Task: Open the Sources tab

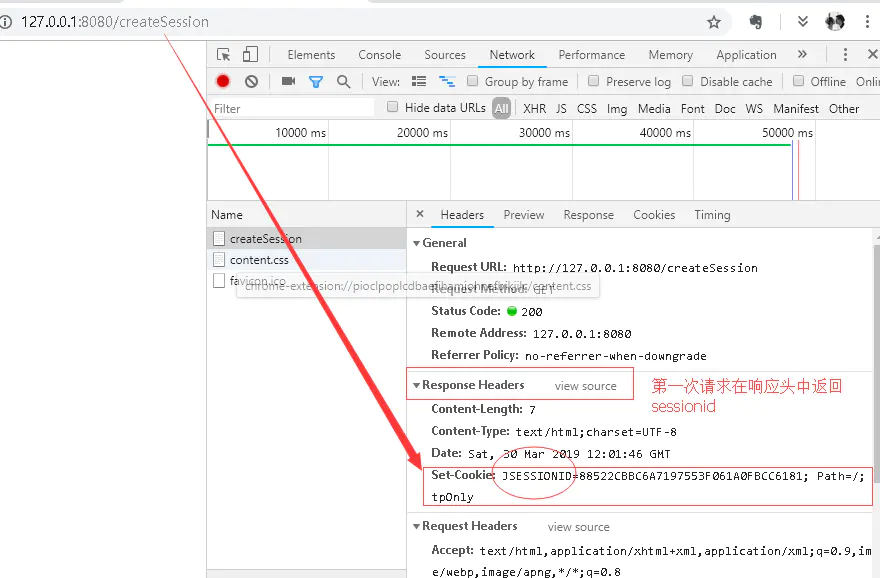Action: [444, 55]
